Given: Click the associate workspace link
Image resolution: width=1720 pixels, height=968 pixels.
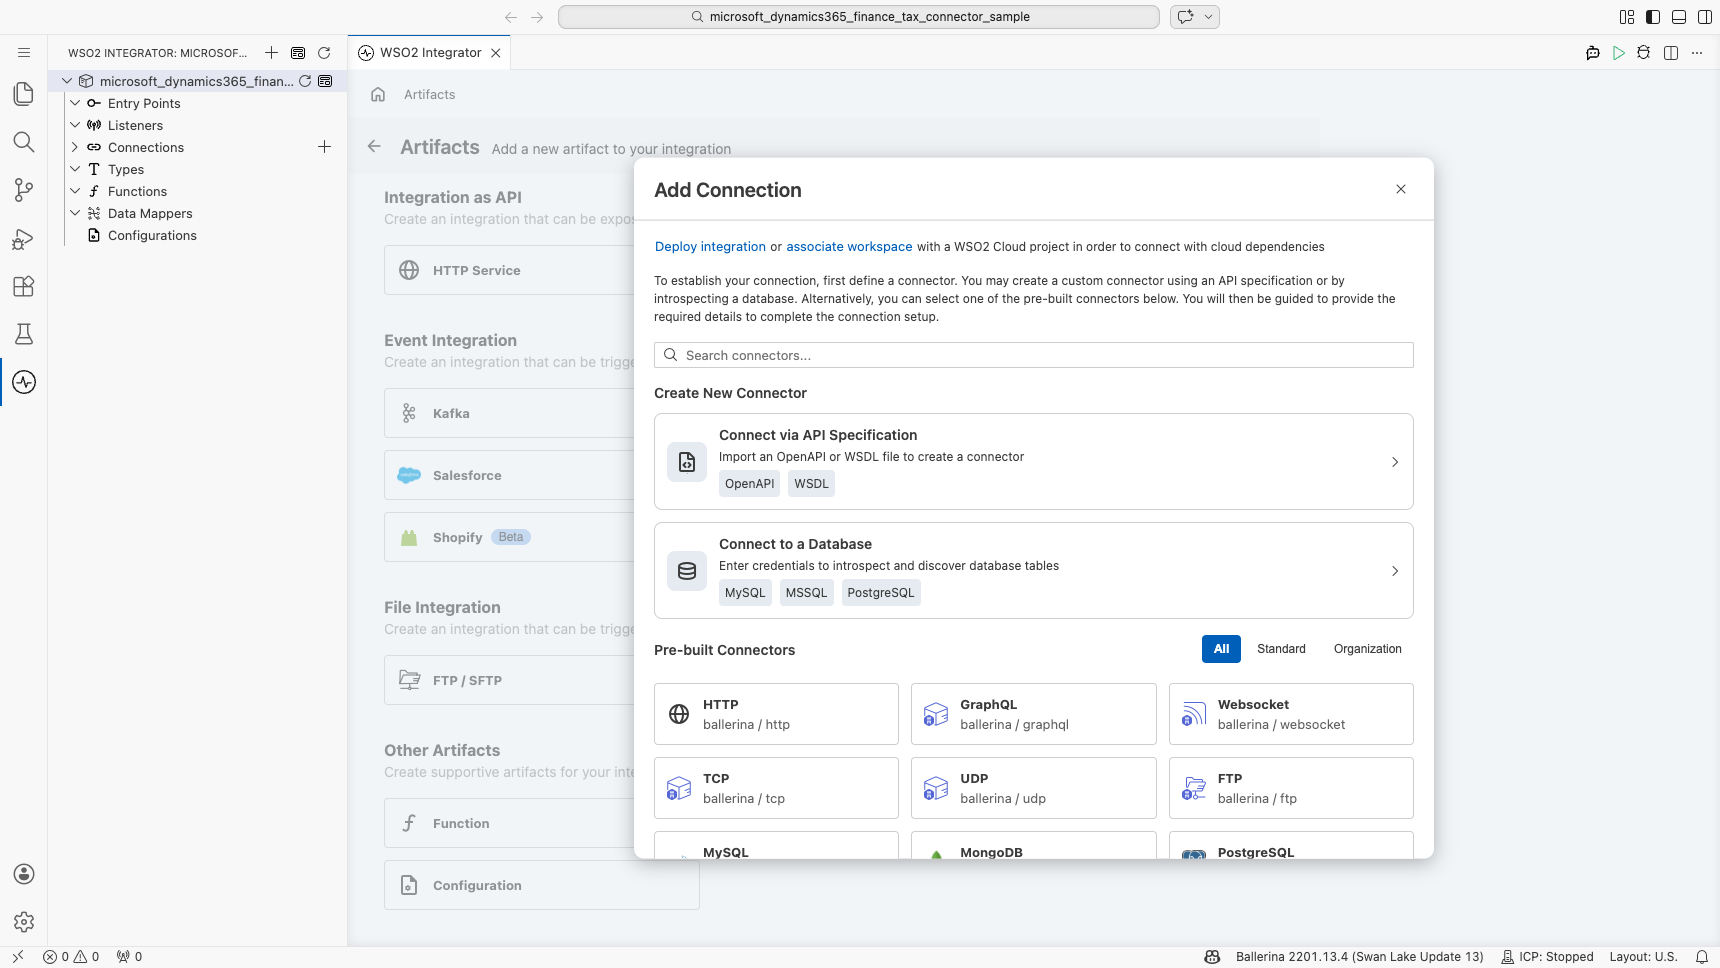Looking at the screenshot, I should [849, 247].
